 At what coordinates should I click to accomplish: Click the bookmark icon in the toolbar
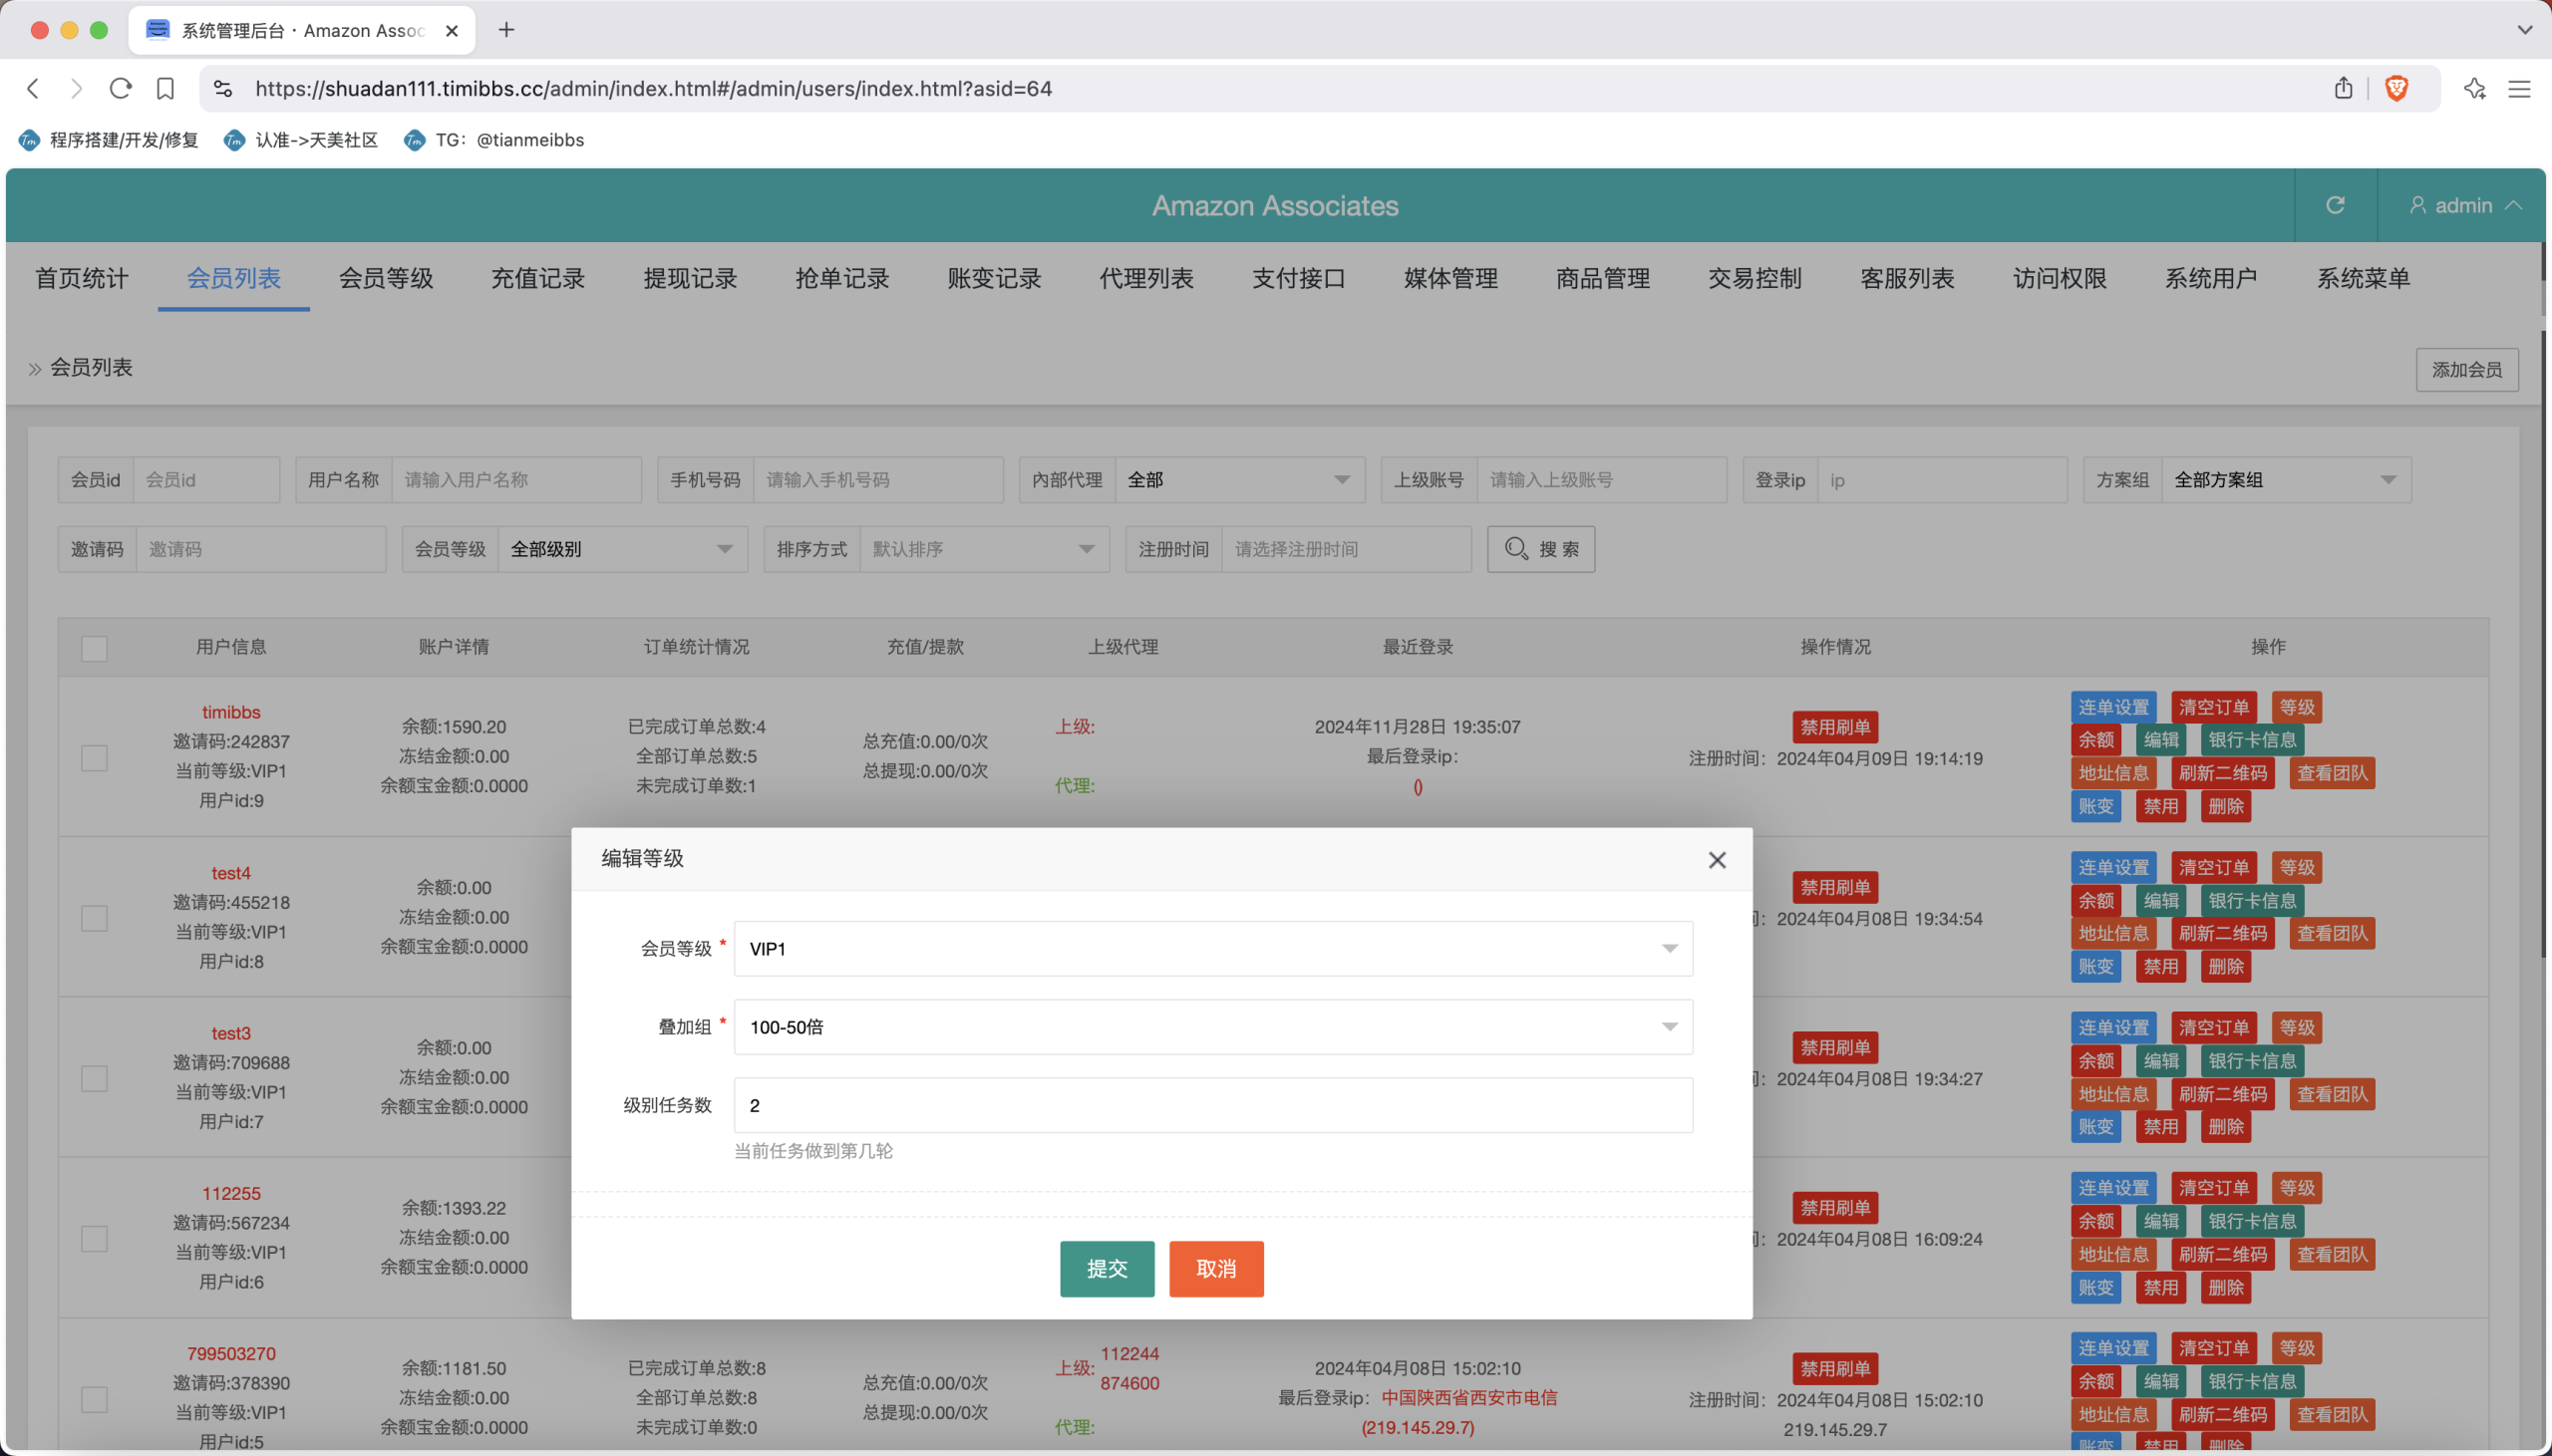coord(166,89)
